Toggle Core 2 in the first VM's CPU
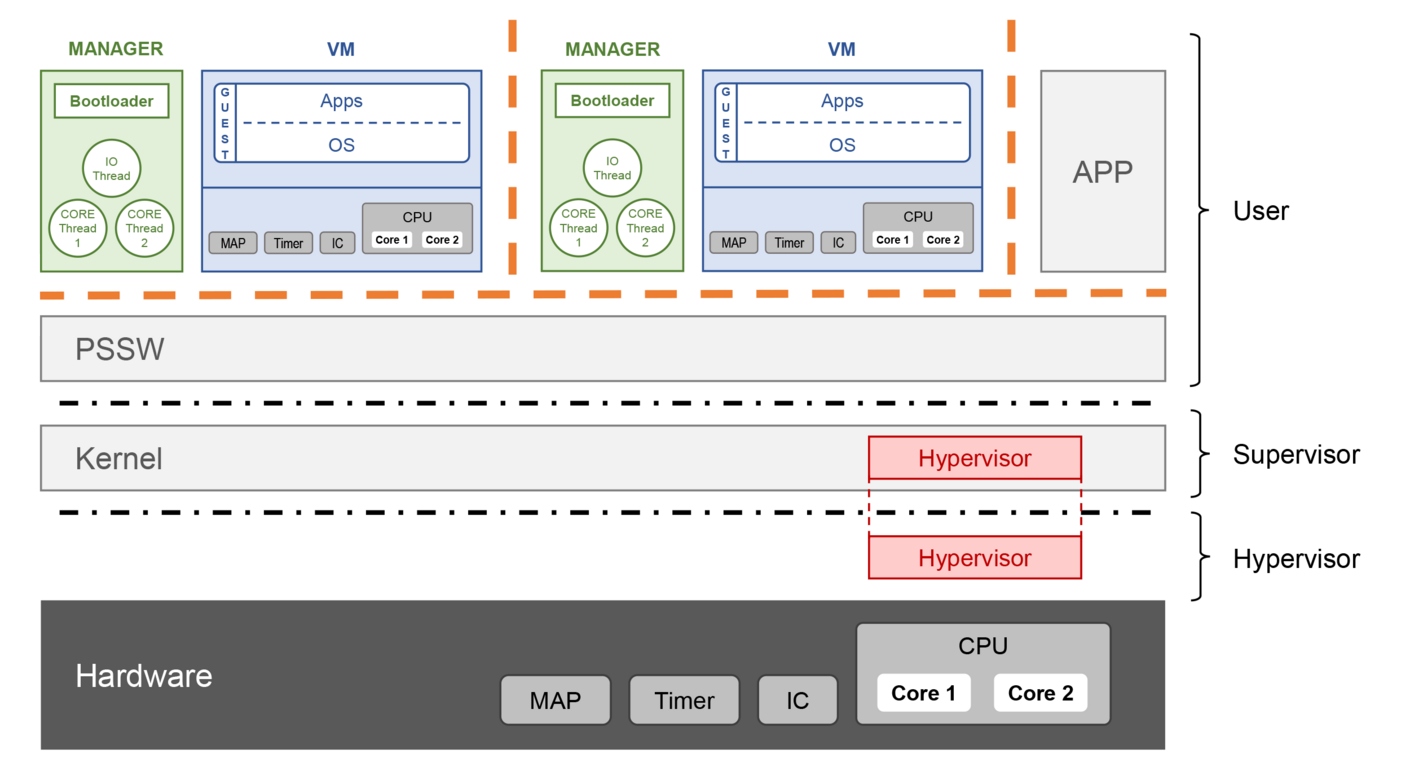Viewport: 1410px width, 771px height. (x=443, y=239)
